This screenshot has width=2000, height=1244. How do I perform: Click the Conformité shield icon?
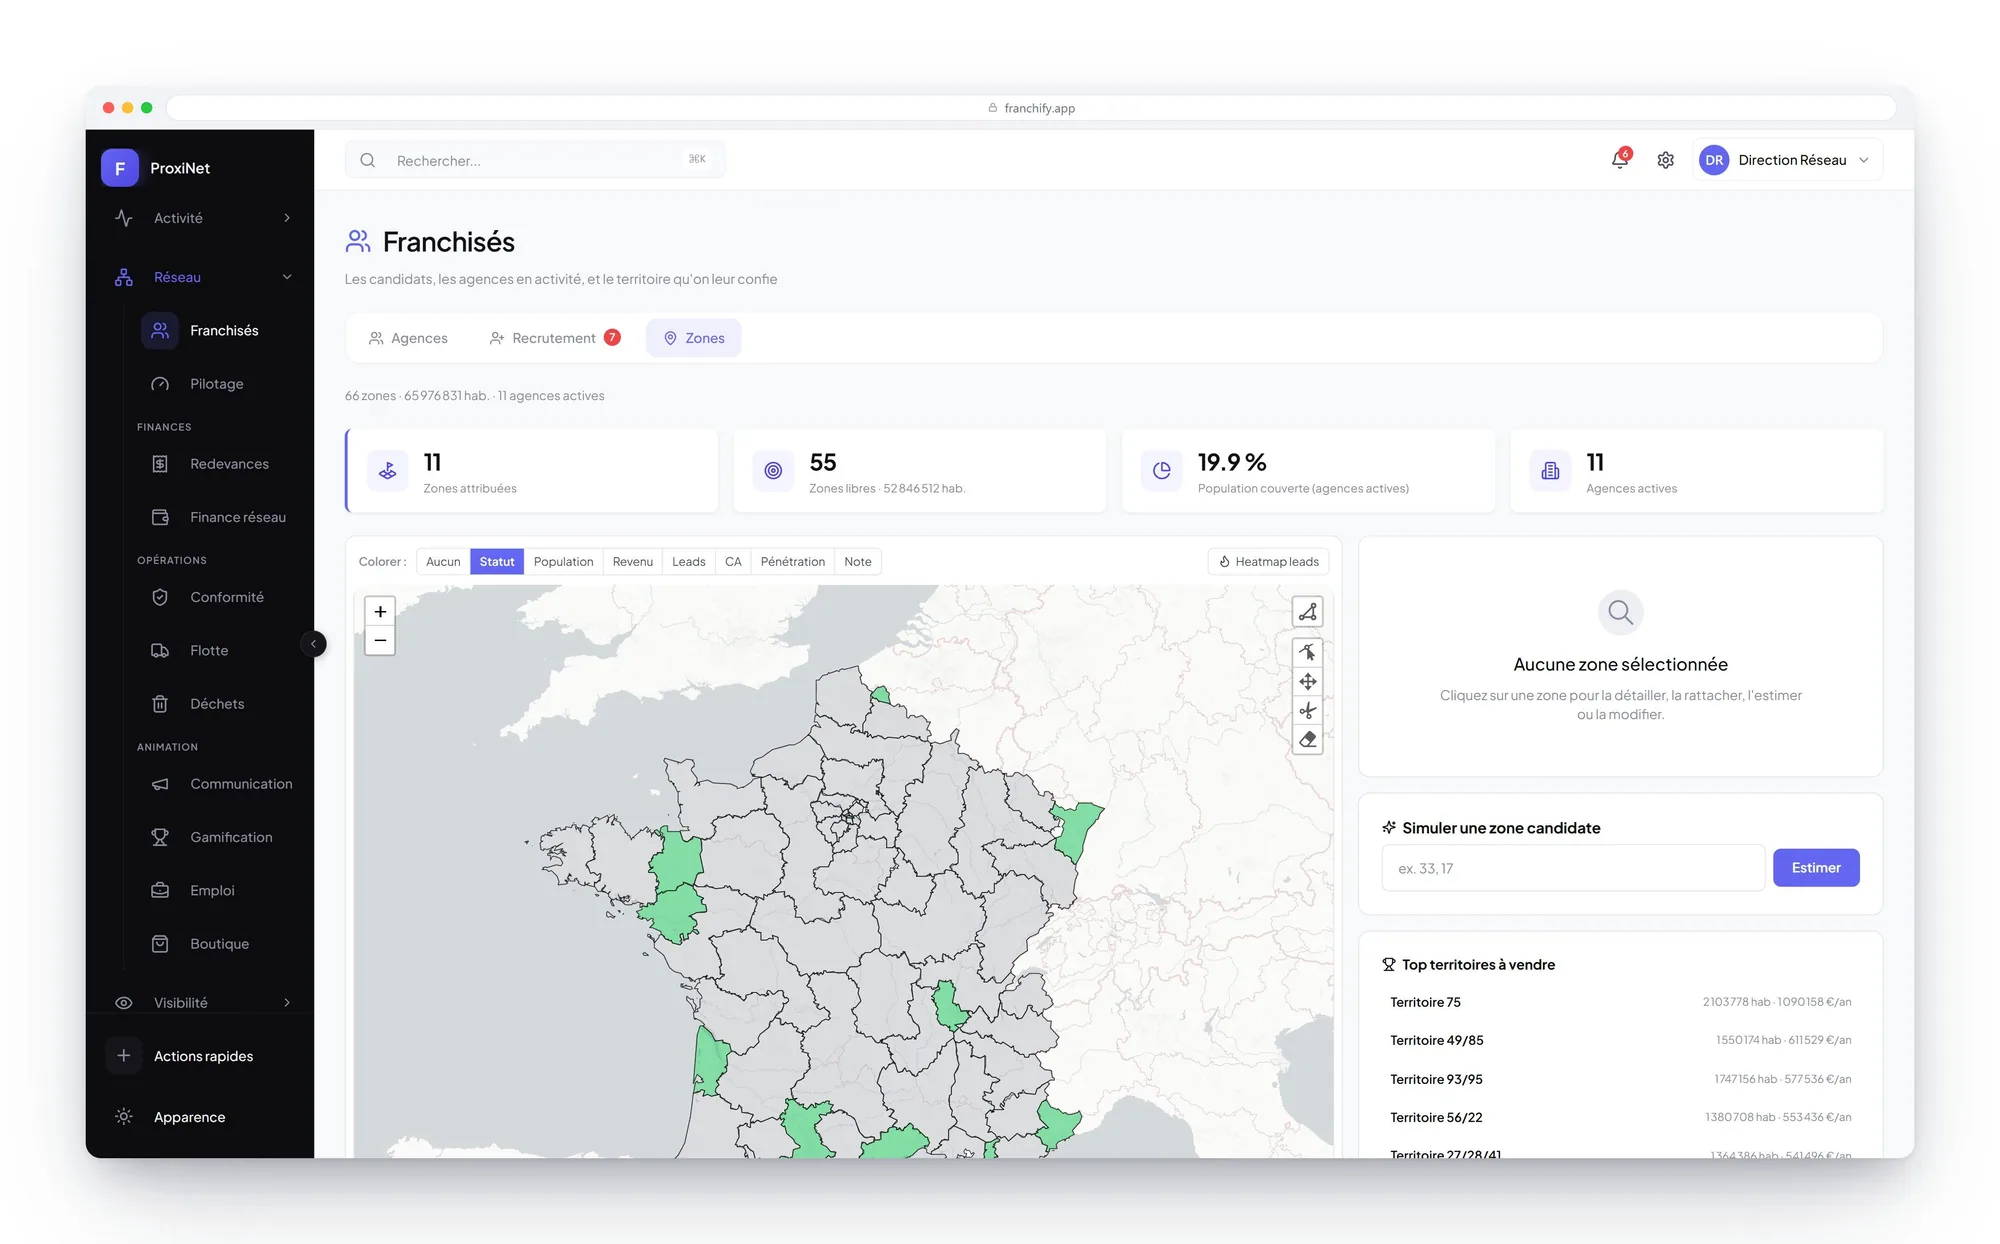pyautogui.click(x=160, y=597)
